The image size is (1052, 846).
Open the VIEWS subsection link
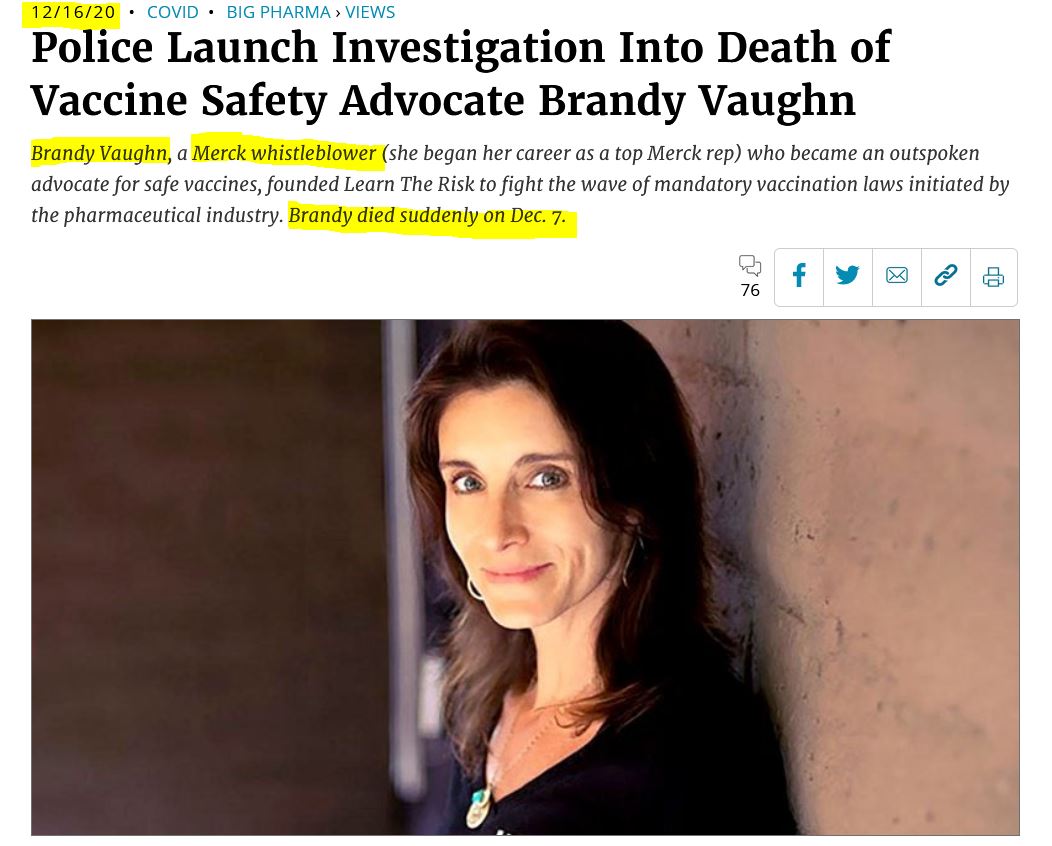pos(370,12)
